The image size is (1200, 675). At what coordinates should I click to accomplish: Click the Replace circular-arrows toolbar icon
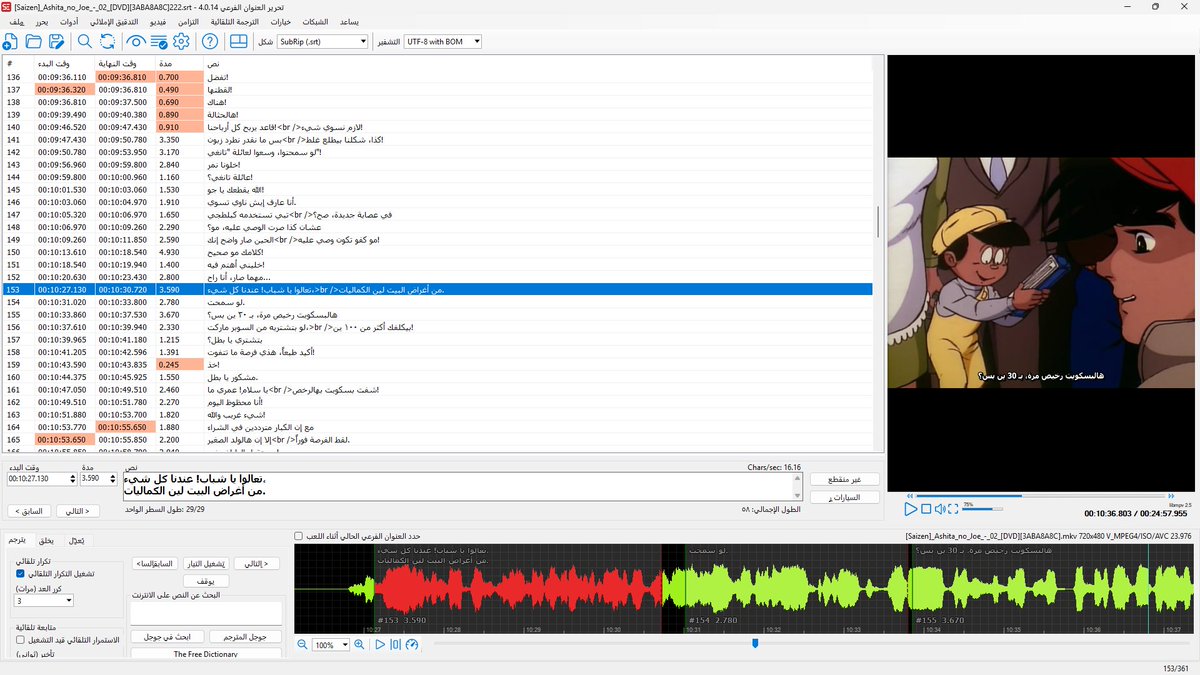(107, 41)
